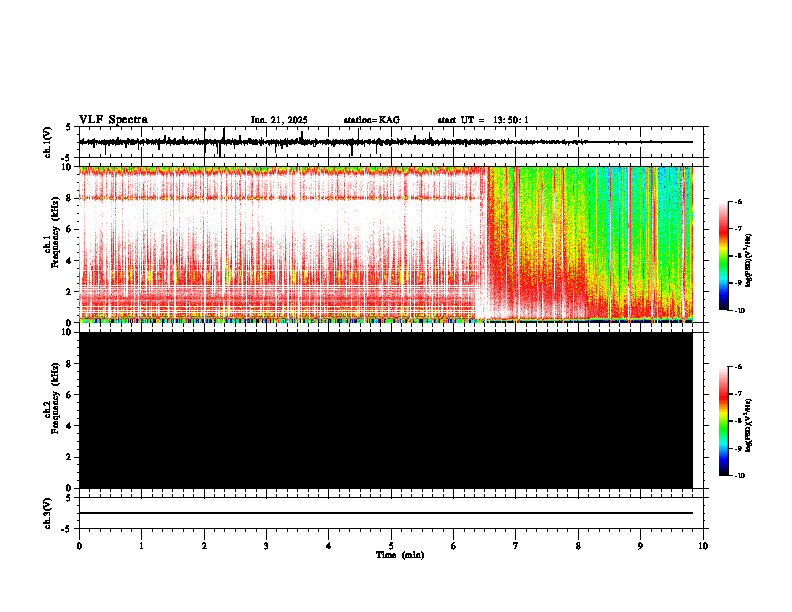
Task: Click the "VLF Spectra" plot title
Action: [113, 120]
